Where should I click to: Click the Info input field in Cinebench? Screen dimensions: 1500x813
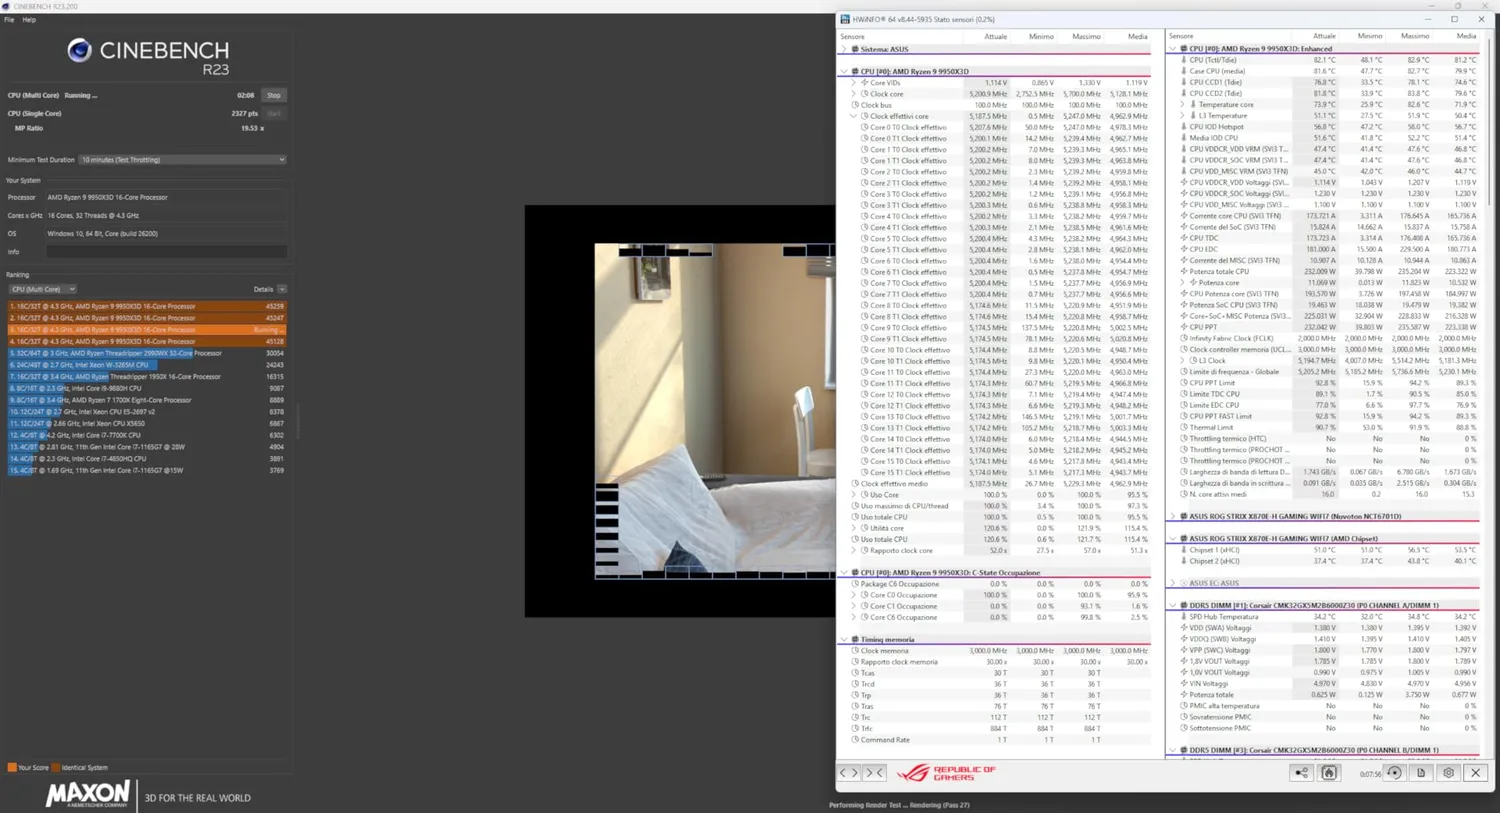point(167,252)
